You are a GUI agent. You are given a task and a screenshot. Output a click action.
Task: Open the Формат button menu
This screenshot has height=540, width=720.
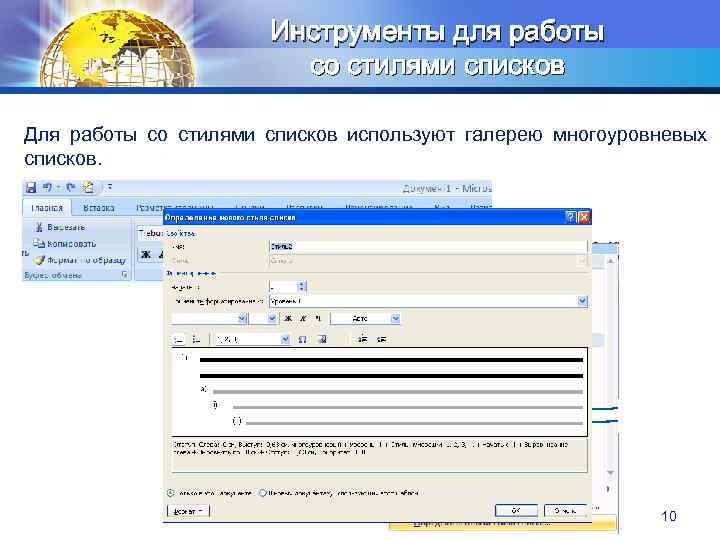coord(188,511)
